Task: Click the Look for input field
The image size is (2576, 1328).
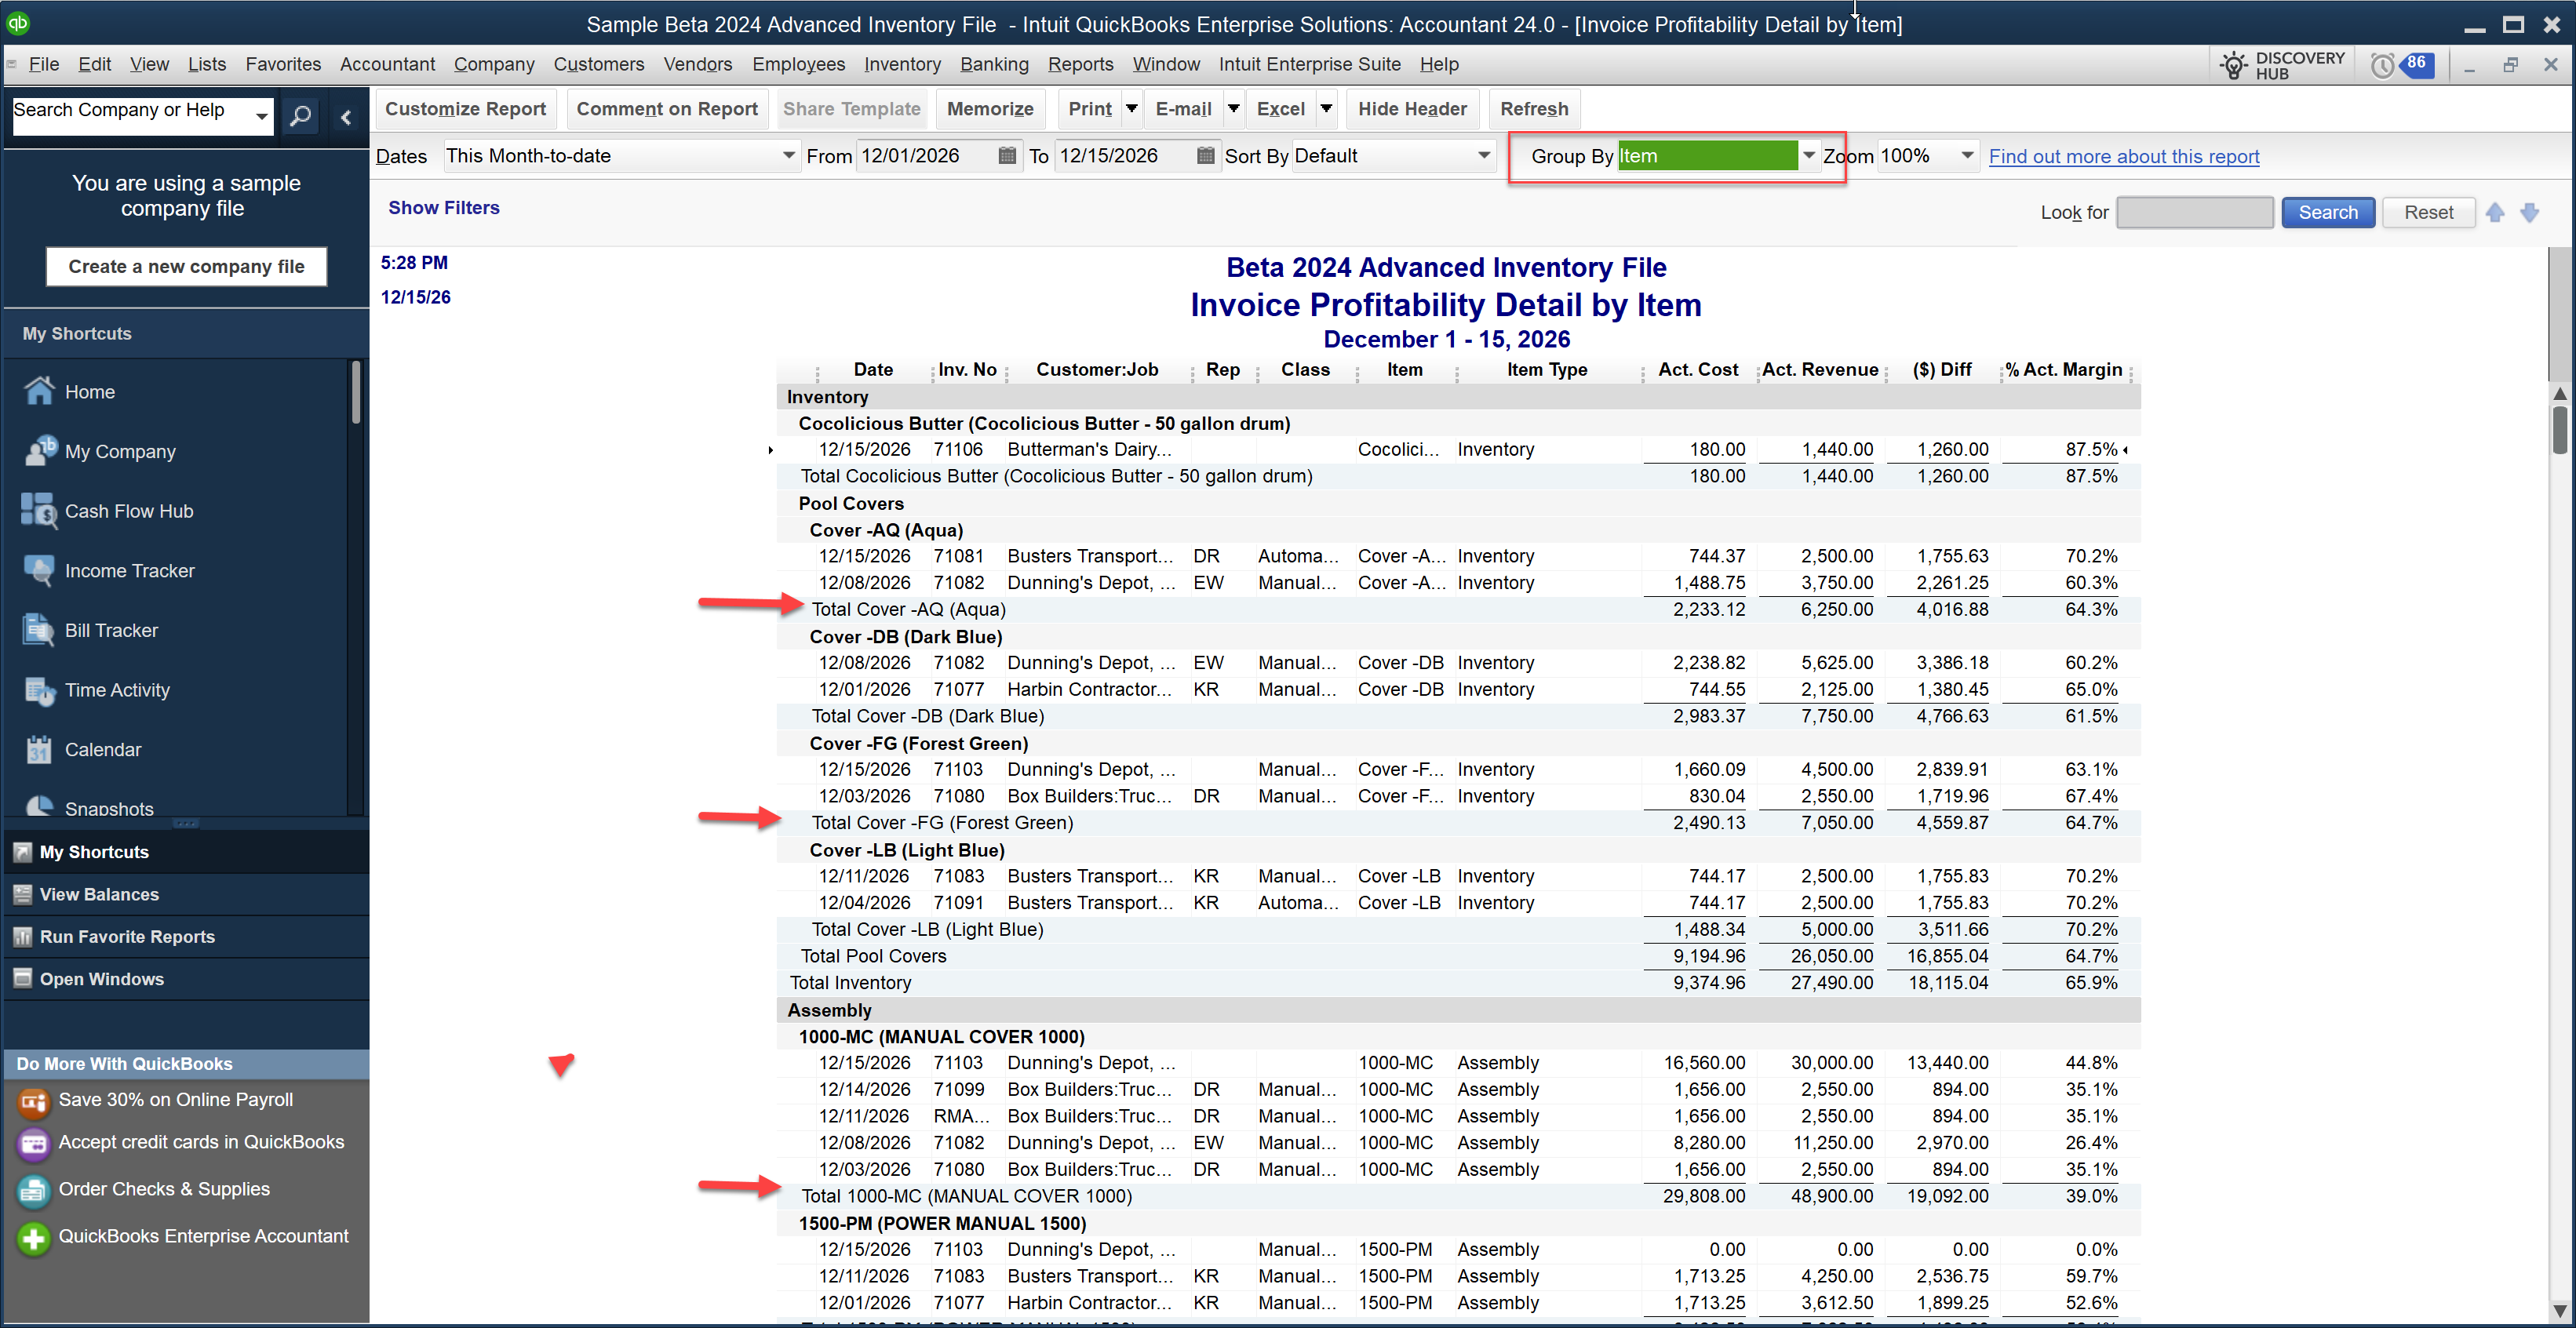Action: tap(2194, 212)
